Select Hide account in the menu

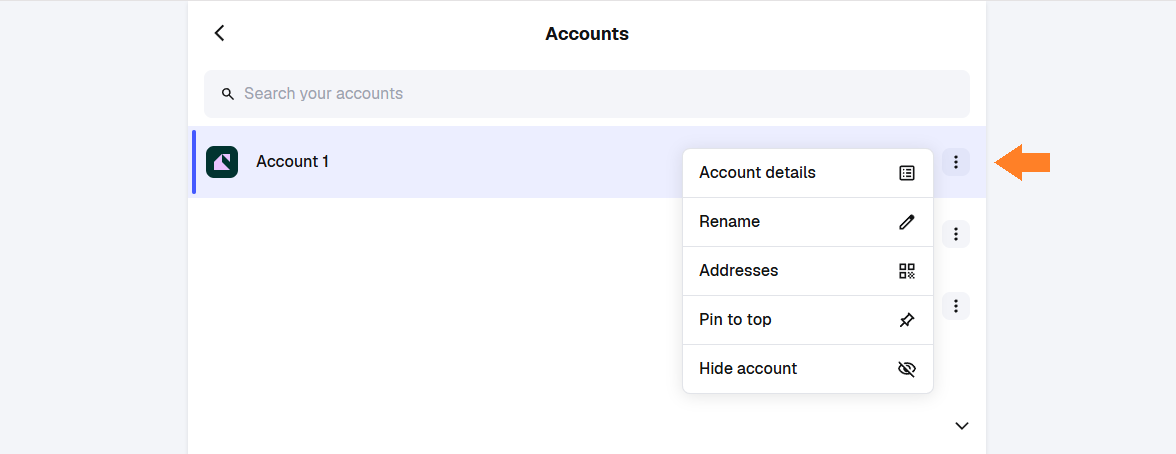(748, 369)
